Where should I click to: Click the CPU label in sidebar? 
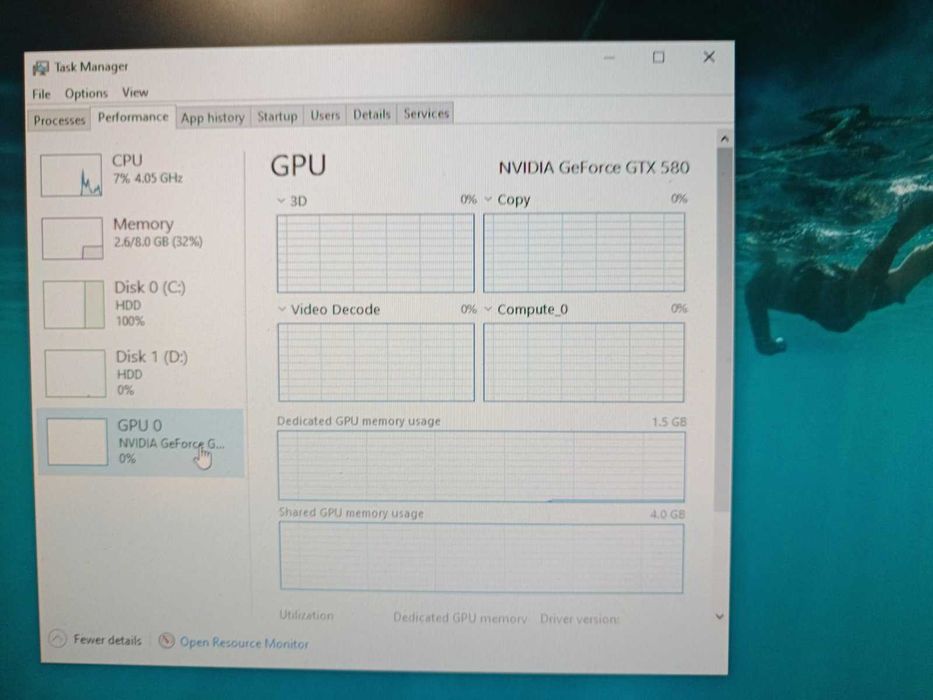(127, 161)
